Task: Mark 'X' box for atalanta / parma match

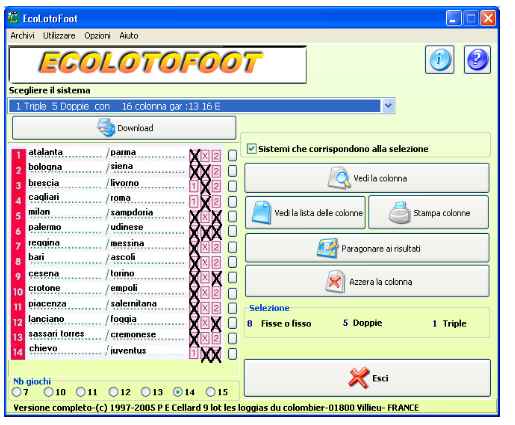Action: pyautogui.click(x=205, y=156)
